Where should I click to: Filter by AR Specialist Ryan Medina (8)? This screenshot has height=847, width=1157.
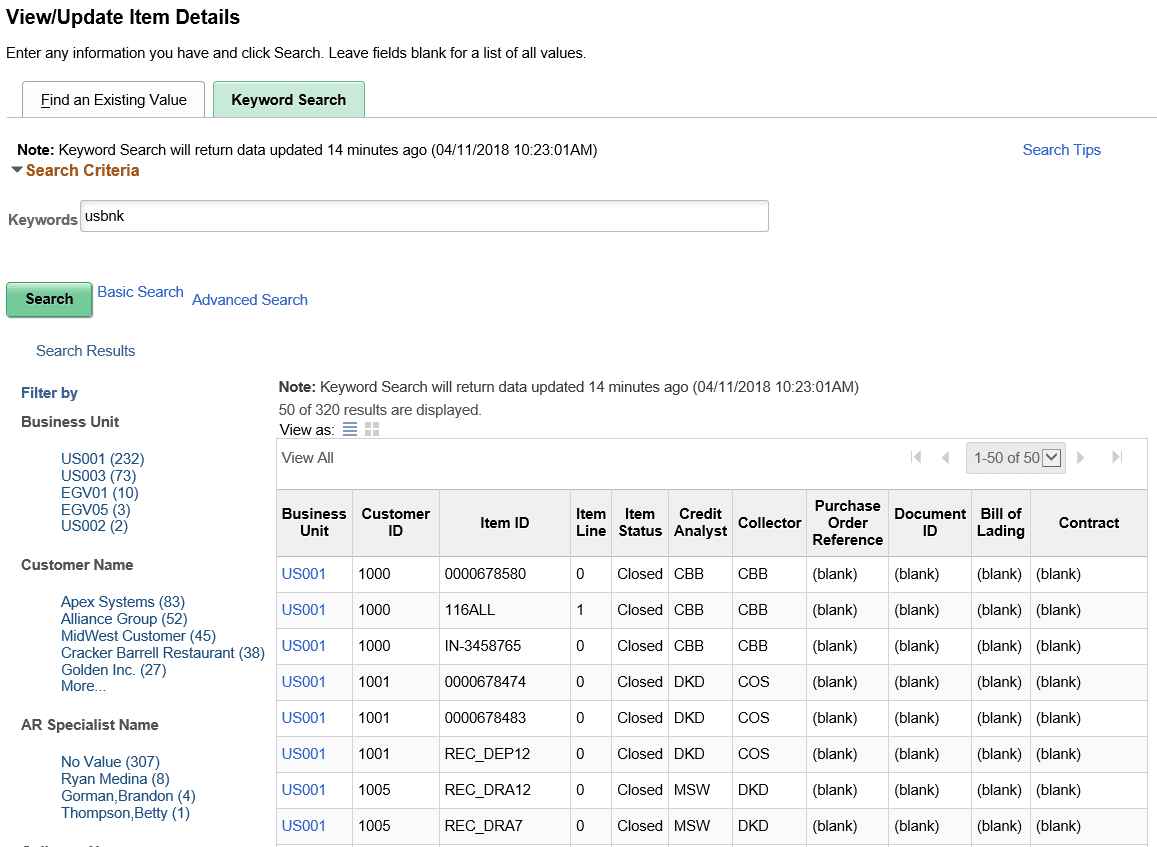pos(115,778)
